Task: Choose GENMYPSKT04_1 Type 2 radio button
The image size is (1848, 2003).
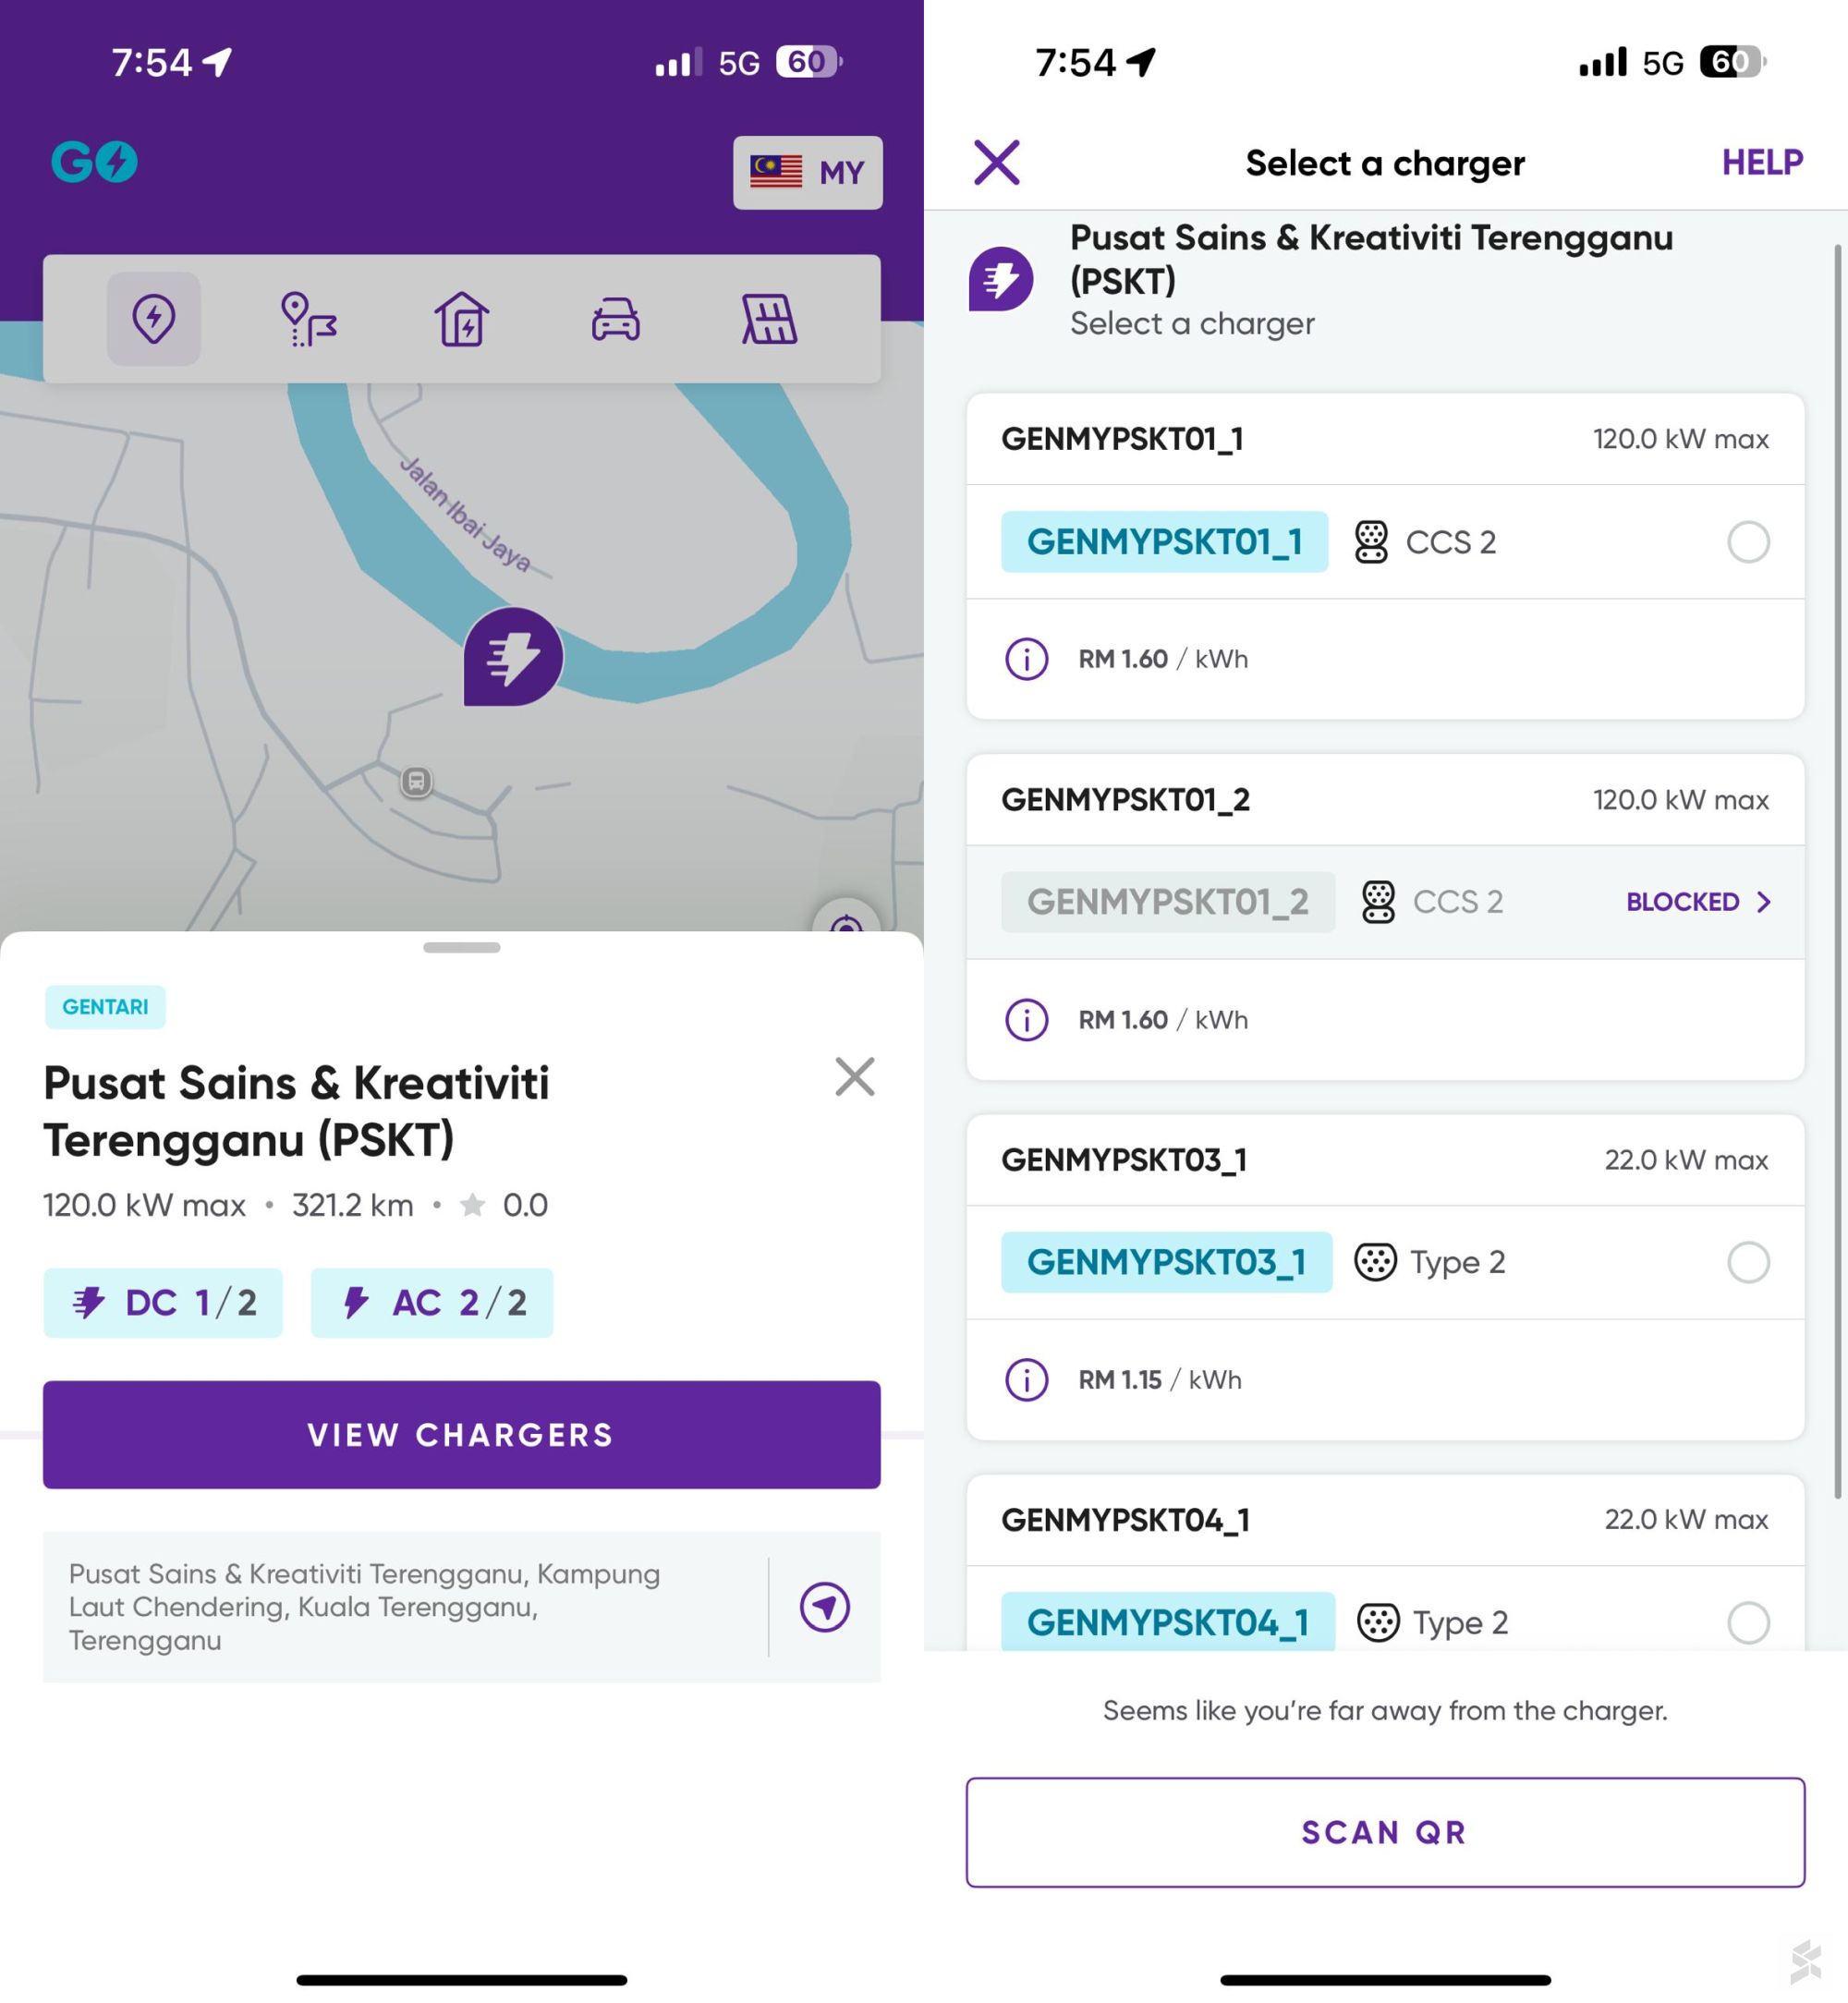Action: pos(1748,1622)
